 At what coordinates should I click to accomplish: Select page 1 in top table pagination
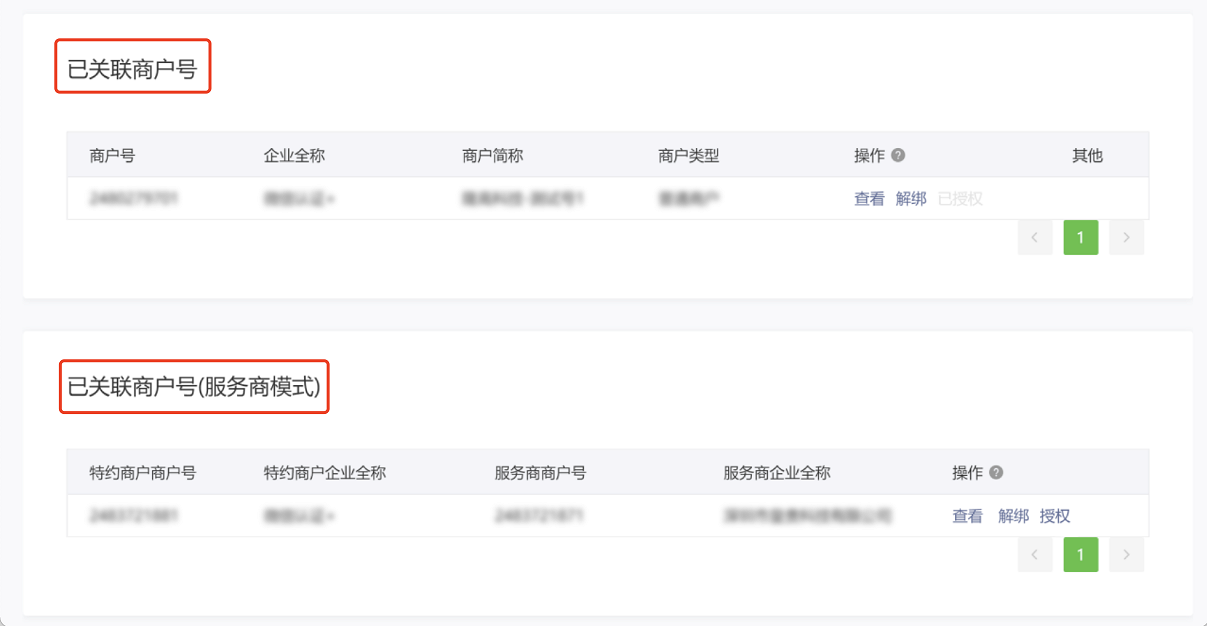pos(1081,238)
